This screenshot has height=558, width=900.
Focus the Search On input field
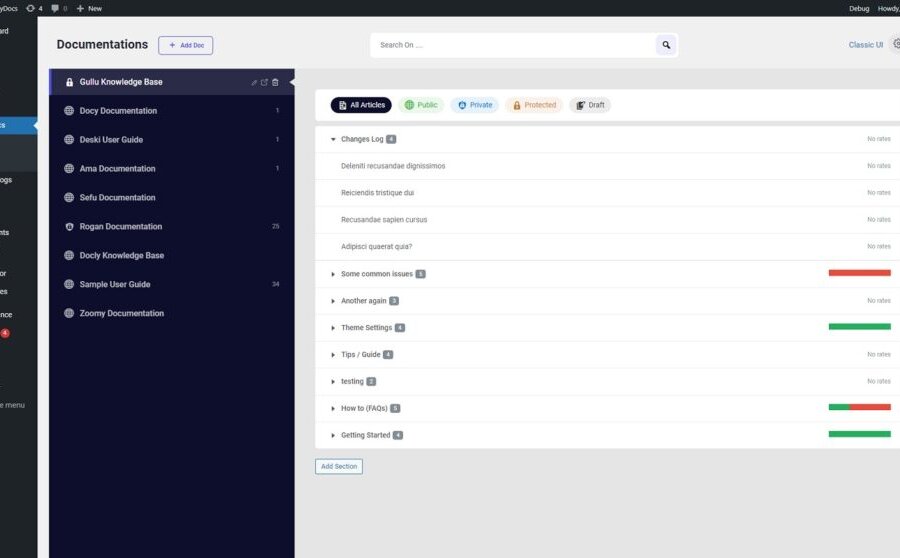(513, 45)
